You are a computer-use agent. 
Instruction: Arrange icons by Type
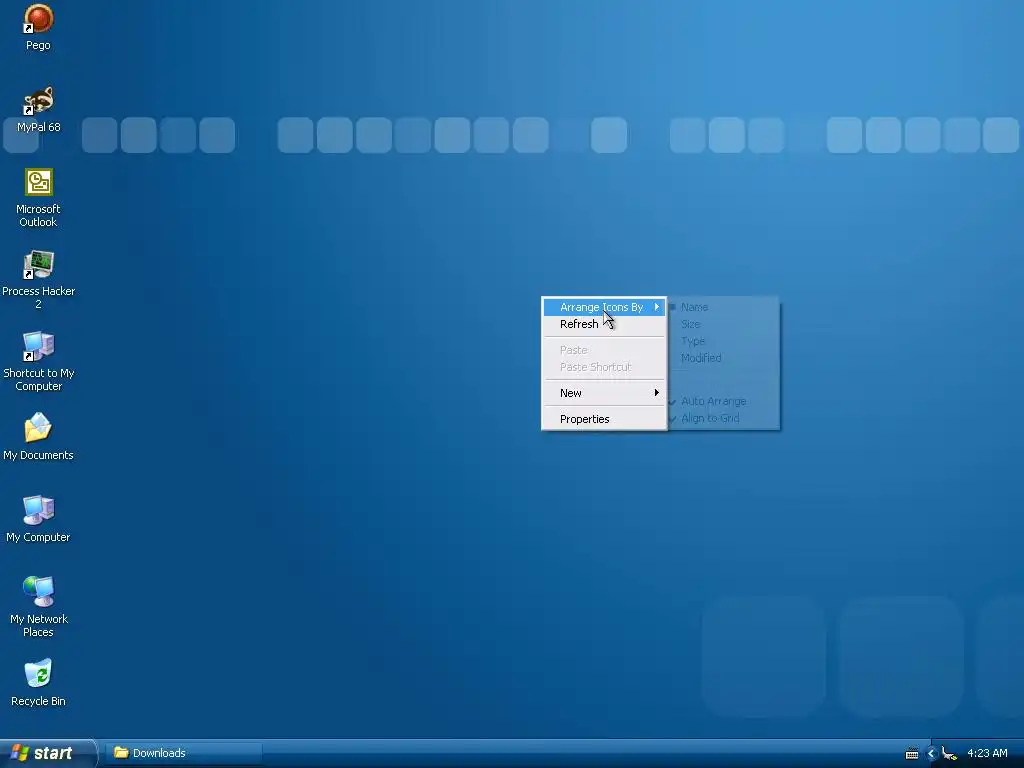click(x=724, y=341)
